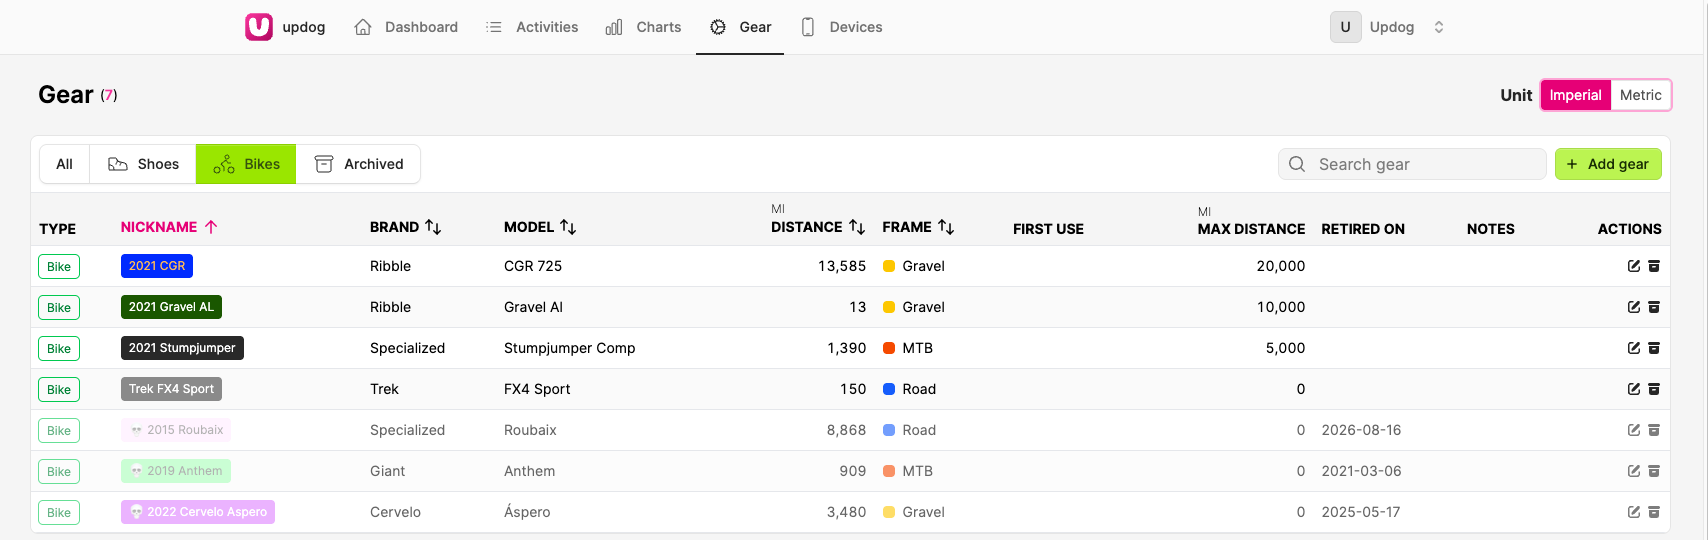Sort by Frame column
This screenshot has height=540, width=1708.
coord(918,227)
